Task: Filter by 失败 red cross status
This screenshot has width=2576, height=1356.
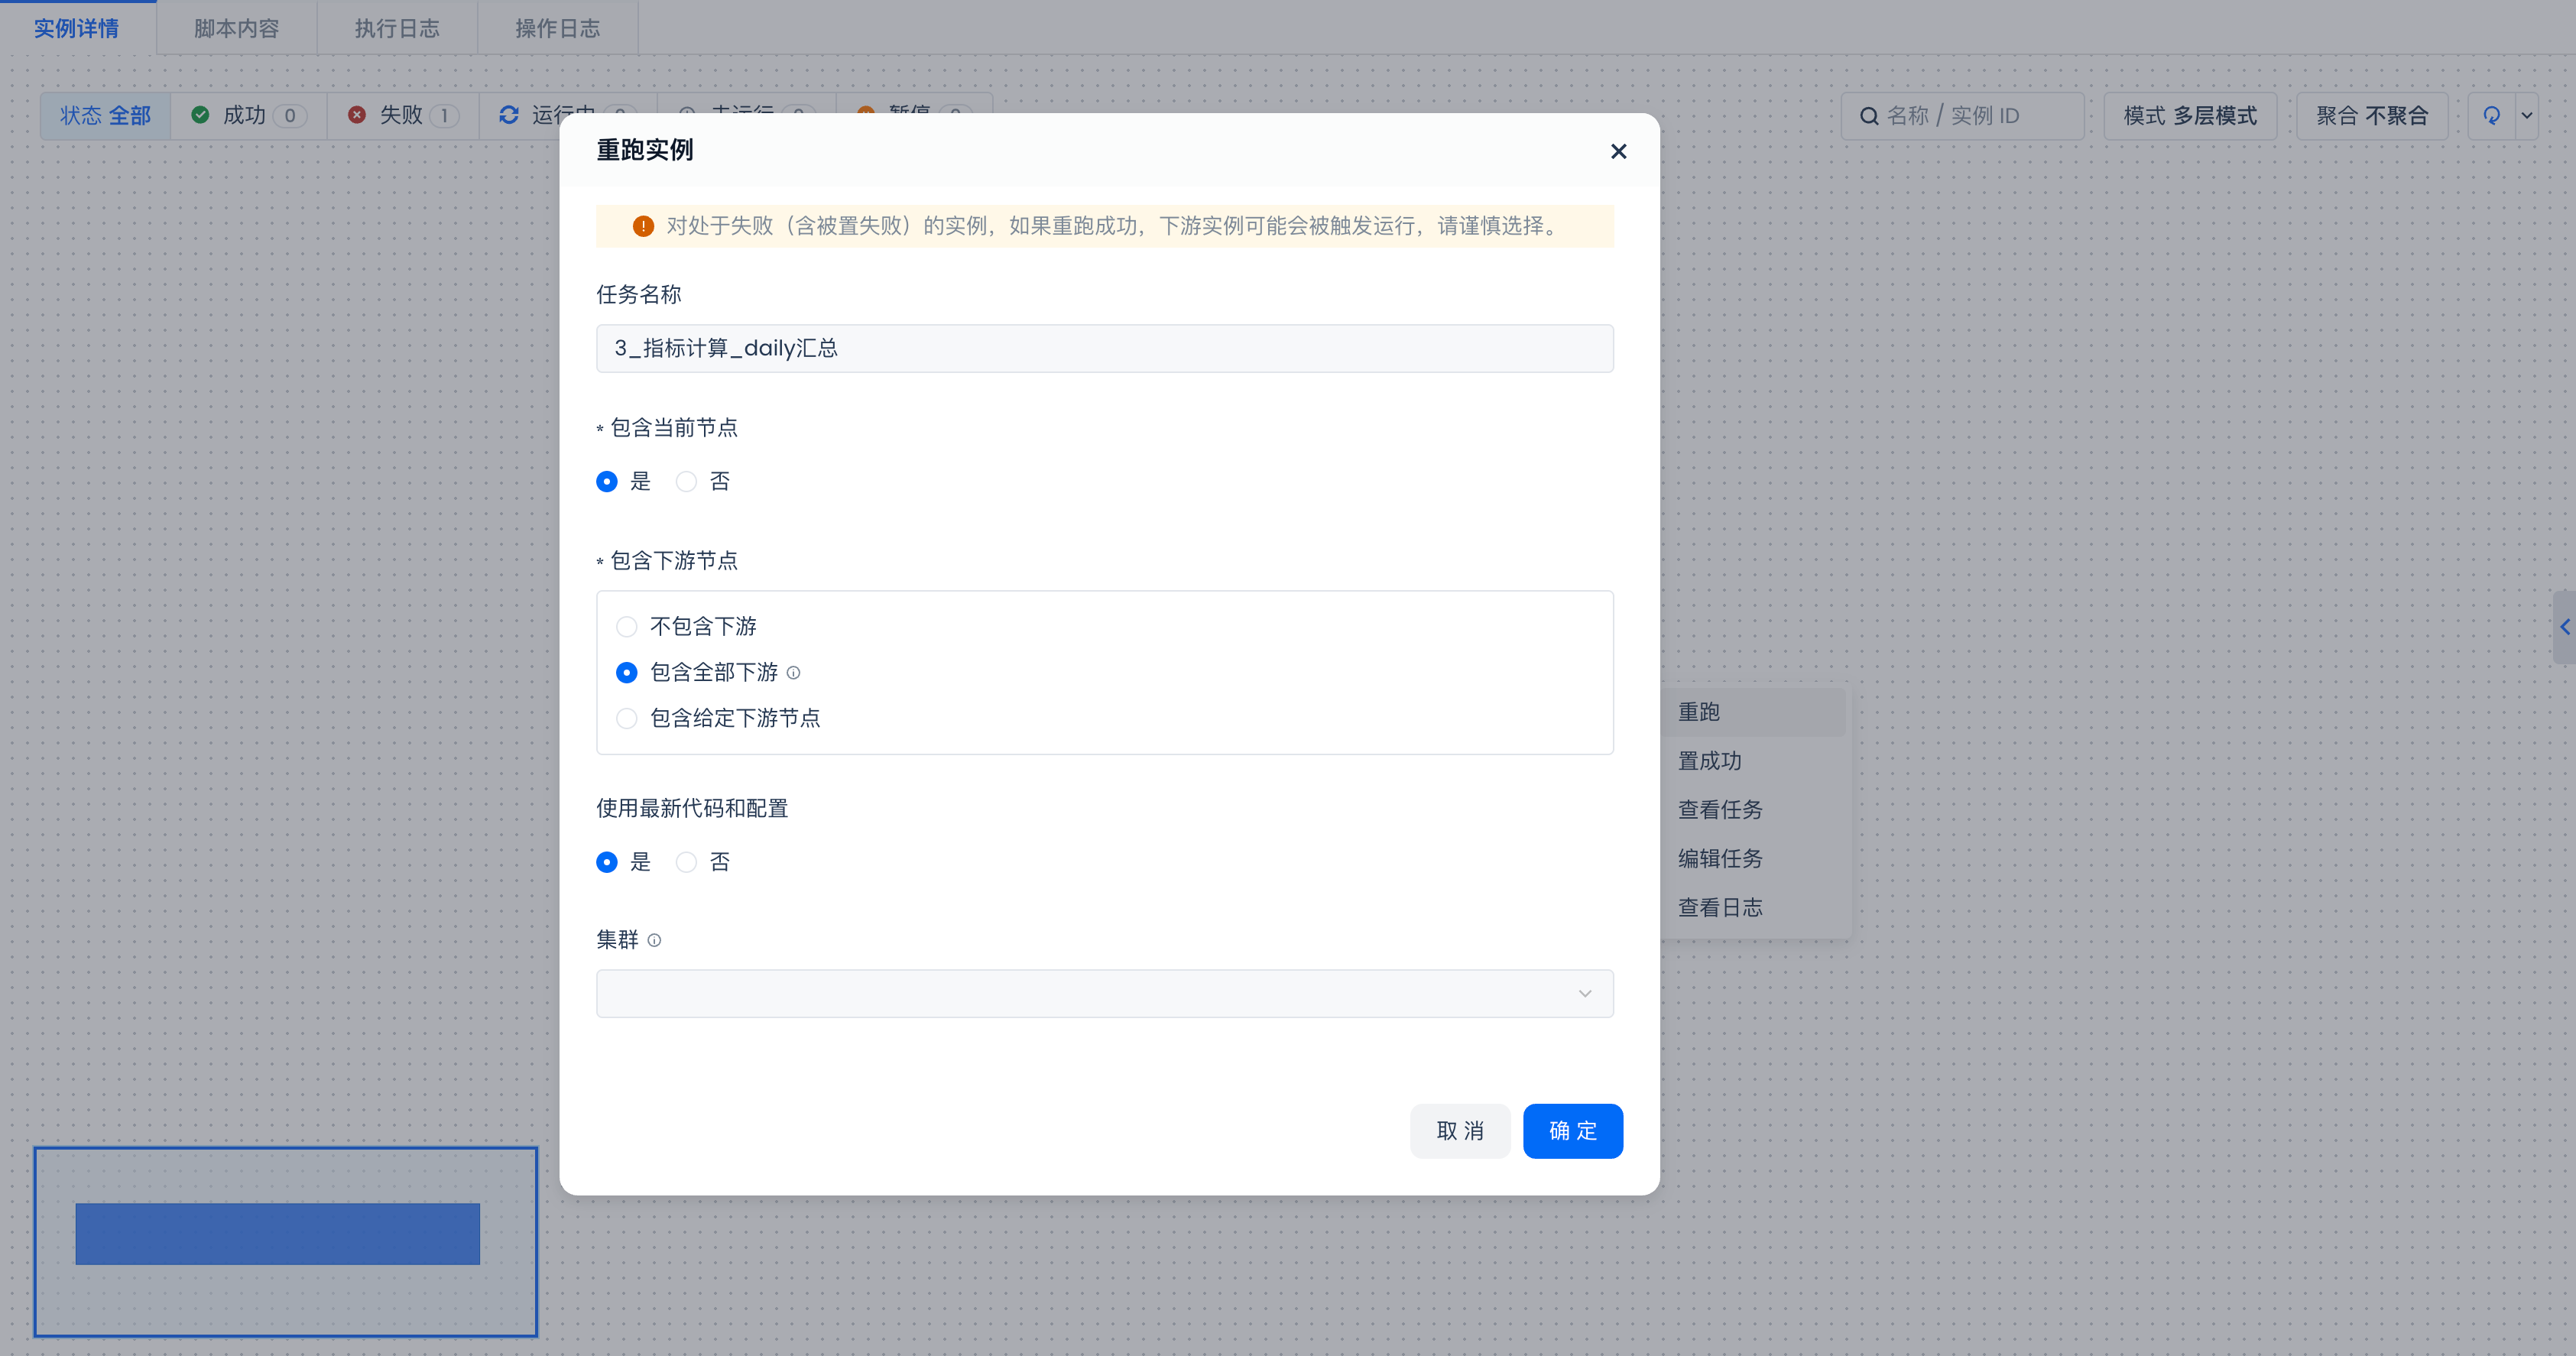Action: coord(402,116)
